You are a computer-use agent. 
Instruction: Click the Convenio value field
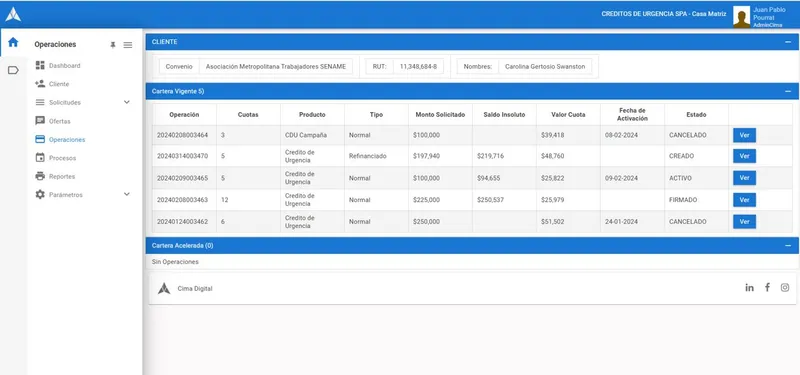pyautogui.click(x=276, y=66)
